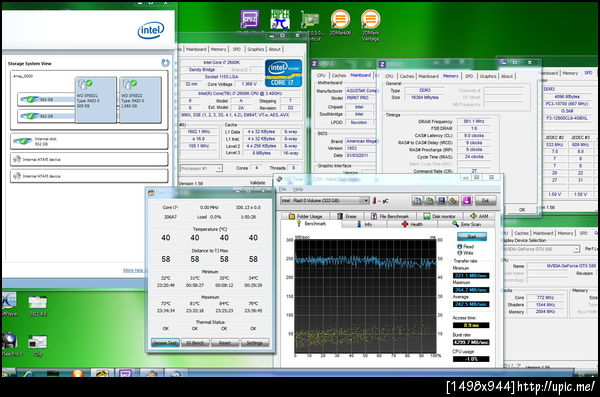The image size is (600, 397).
Task: Click the benchmark graph area in HD Tune
Action: click(x=365, y=296)
